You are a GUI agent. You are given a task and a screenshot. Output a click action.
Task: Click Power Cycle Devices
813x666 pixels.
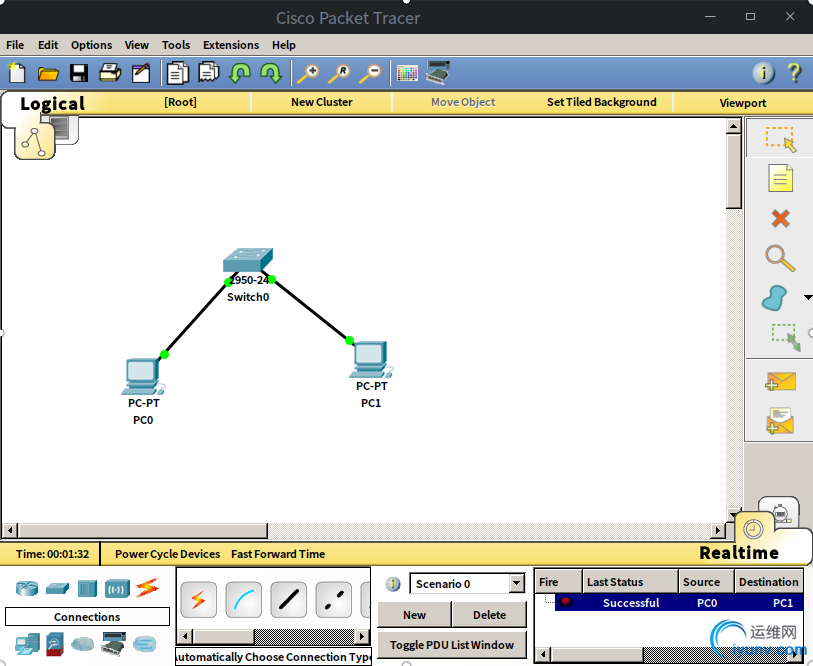167,554
